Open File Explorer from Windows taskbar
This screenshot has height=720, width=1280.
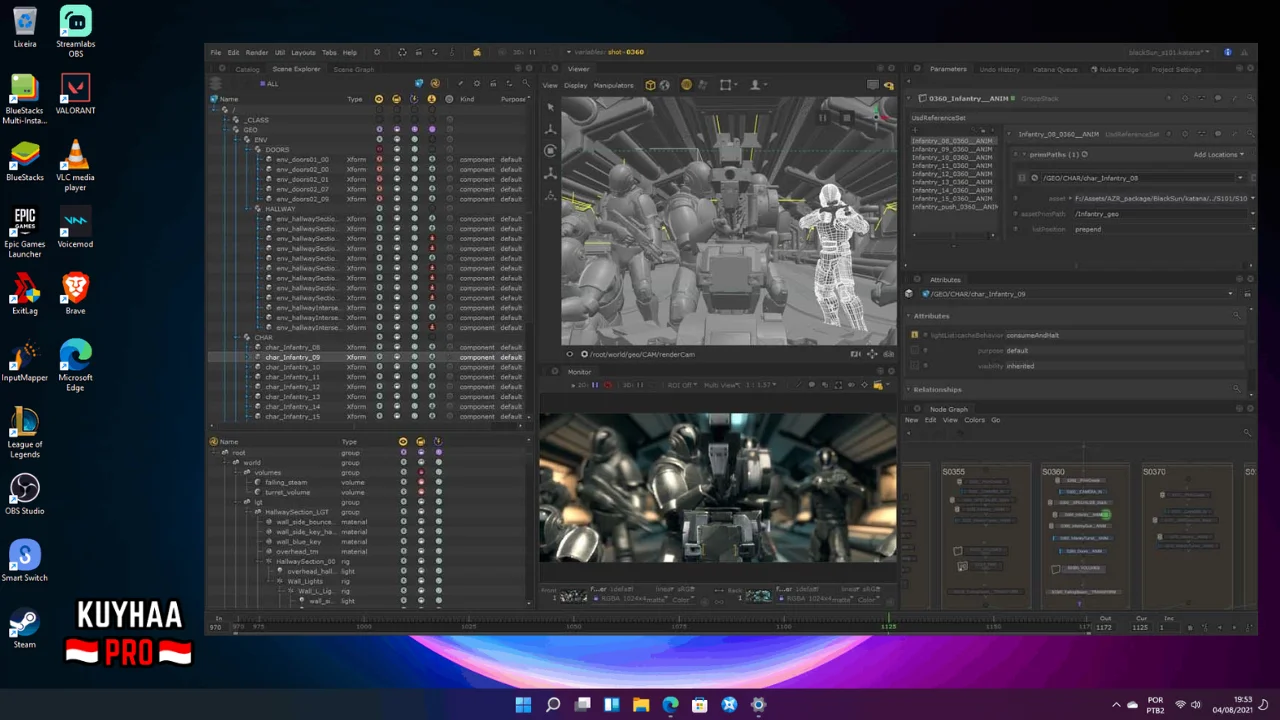pos(641,705)
